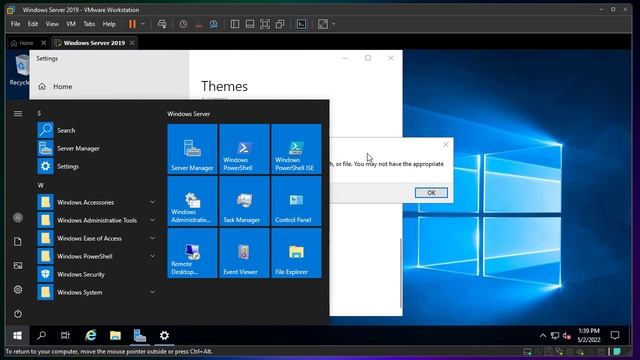The width and height of the screenshot is (640, 360).
Task: Open the Task Manager tile
Action: [x=244, y=201]
